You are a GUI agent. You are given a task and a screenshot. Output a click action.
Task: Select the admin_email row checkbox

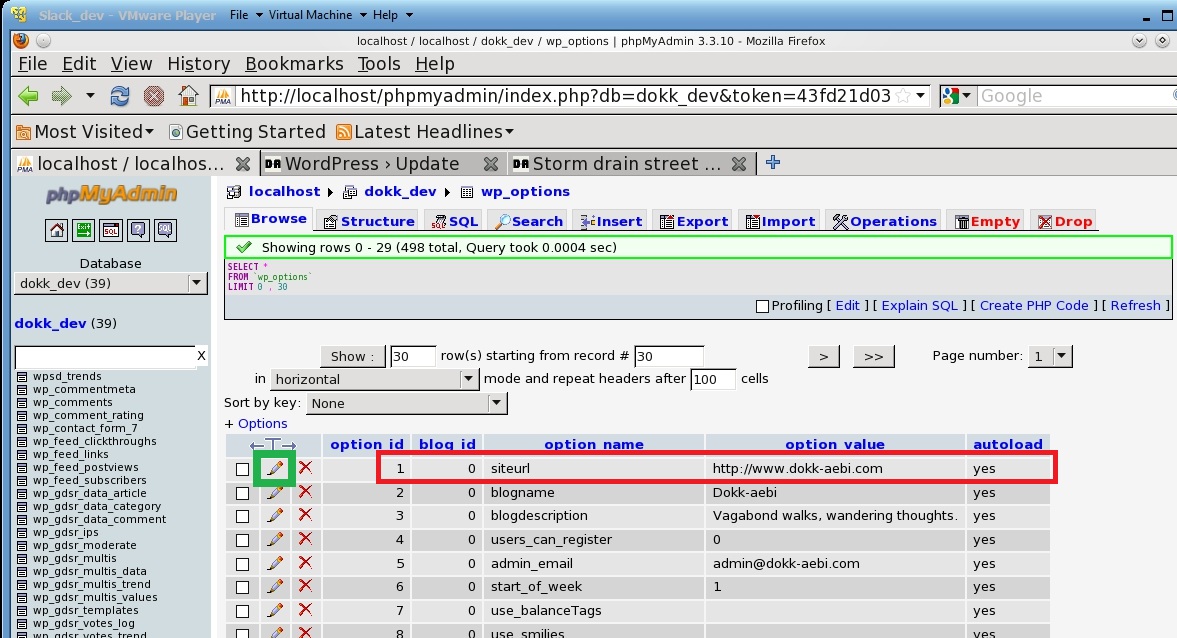tap(242, 564)
